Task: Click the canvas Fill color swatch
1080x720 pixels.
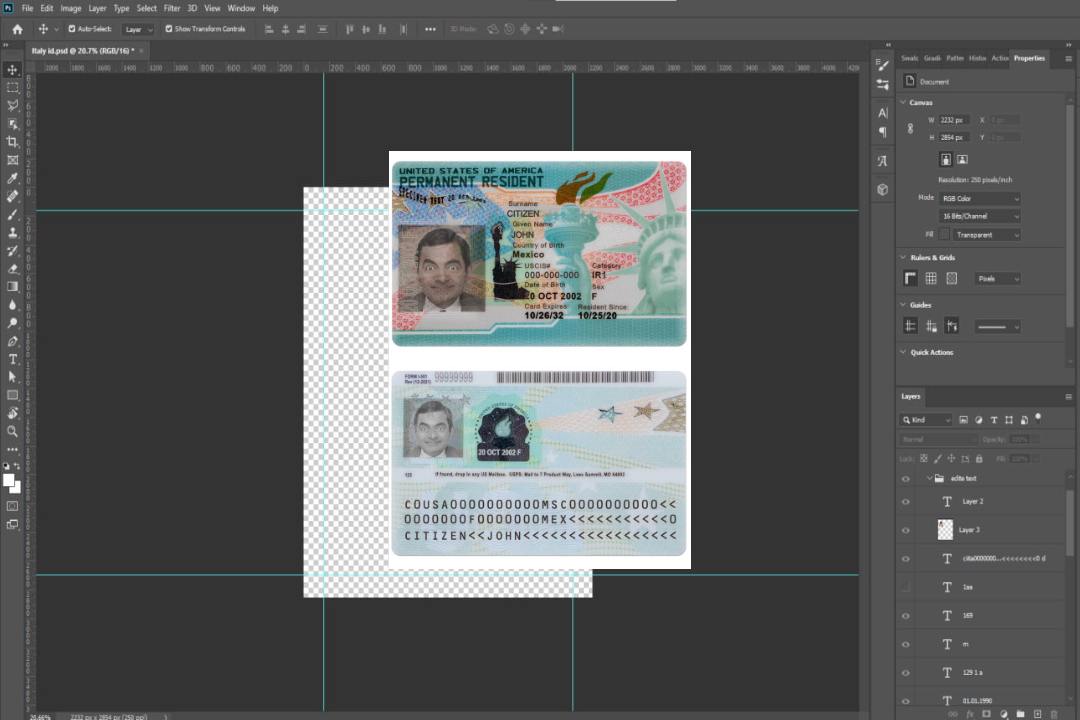Action: 945,235
